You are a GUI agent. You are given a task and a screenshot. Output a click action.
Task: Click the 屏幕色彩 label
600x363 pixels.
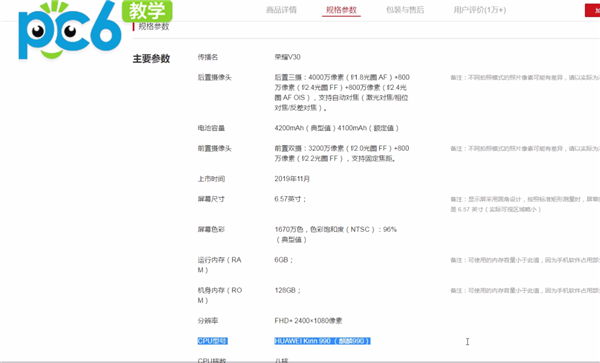click(x=211, y=230)
